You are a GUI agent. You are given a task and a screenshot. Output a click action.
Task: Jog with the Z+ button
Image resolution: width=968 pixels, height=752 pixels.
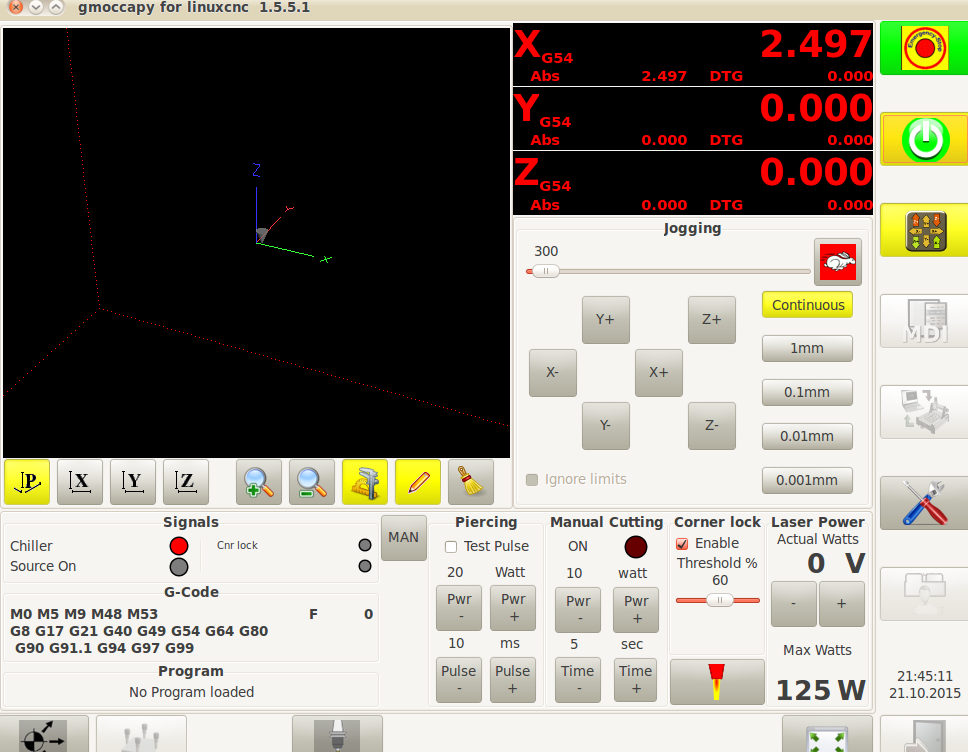[x=712, y=320]
